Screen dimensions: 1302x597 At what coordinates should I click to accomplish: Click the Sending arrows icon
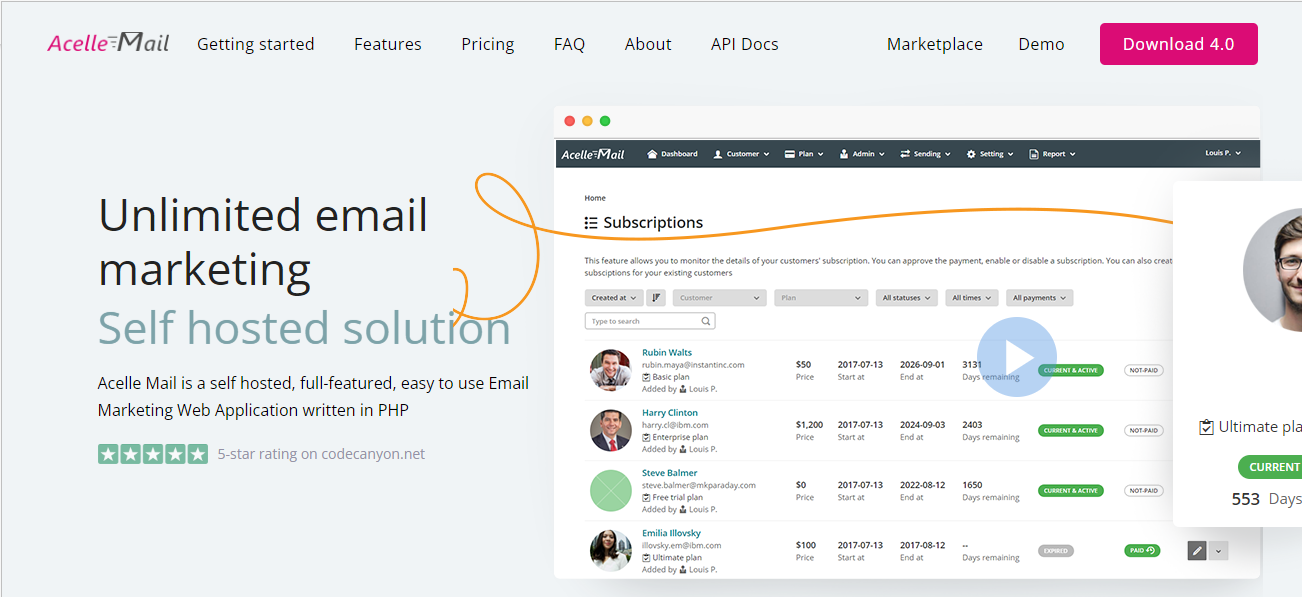pyautogui.click(x=906, y=153)
